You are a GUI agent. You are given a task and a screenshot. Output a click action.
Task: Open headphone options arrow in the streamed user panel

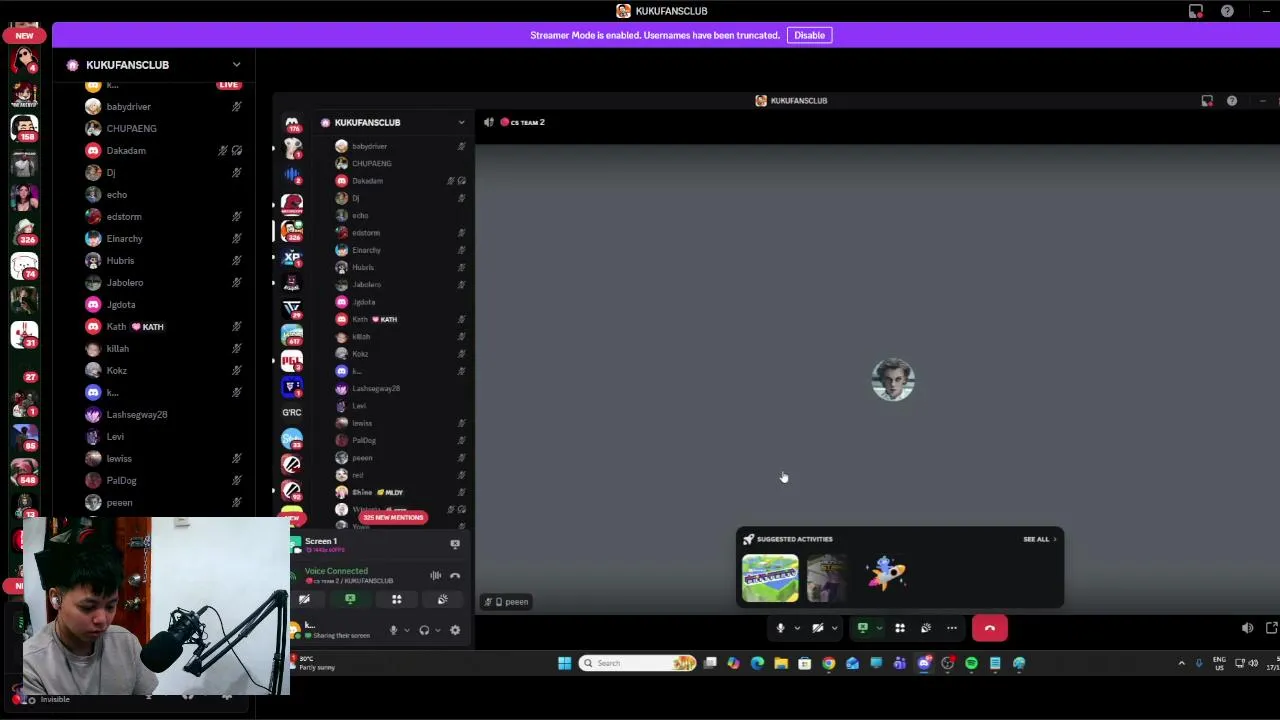[438, 630]
